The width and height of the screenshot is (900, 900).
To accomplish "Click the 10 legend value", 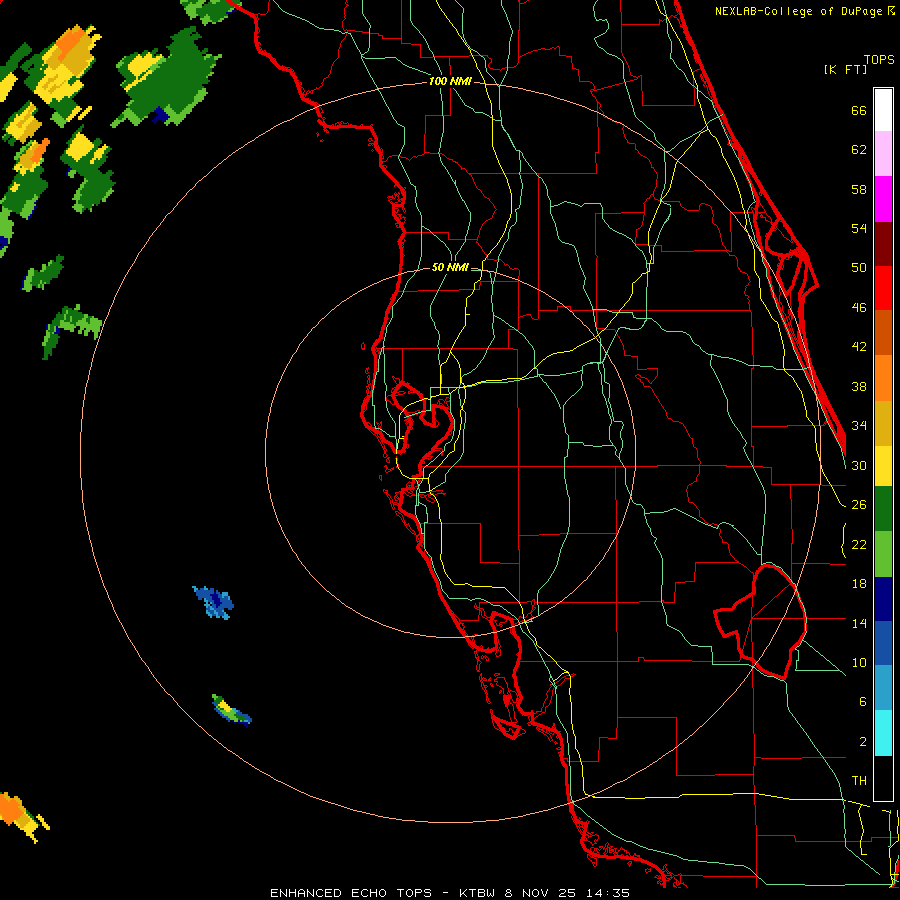I will [x=859, y=663].
